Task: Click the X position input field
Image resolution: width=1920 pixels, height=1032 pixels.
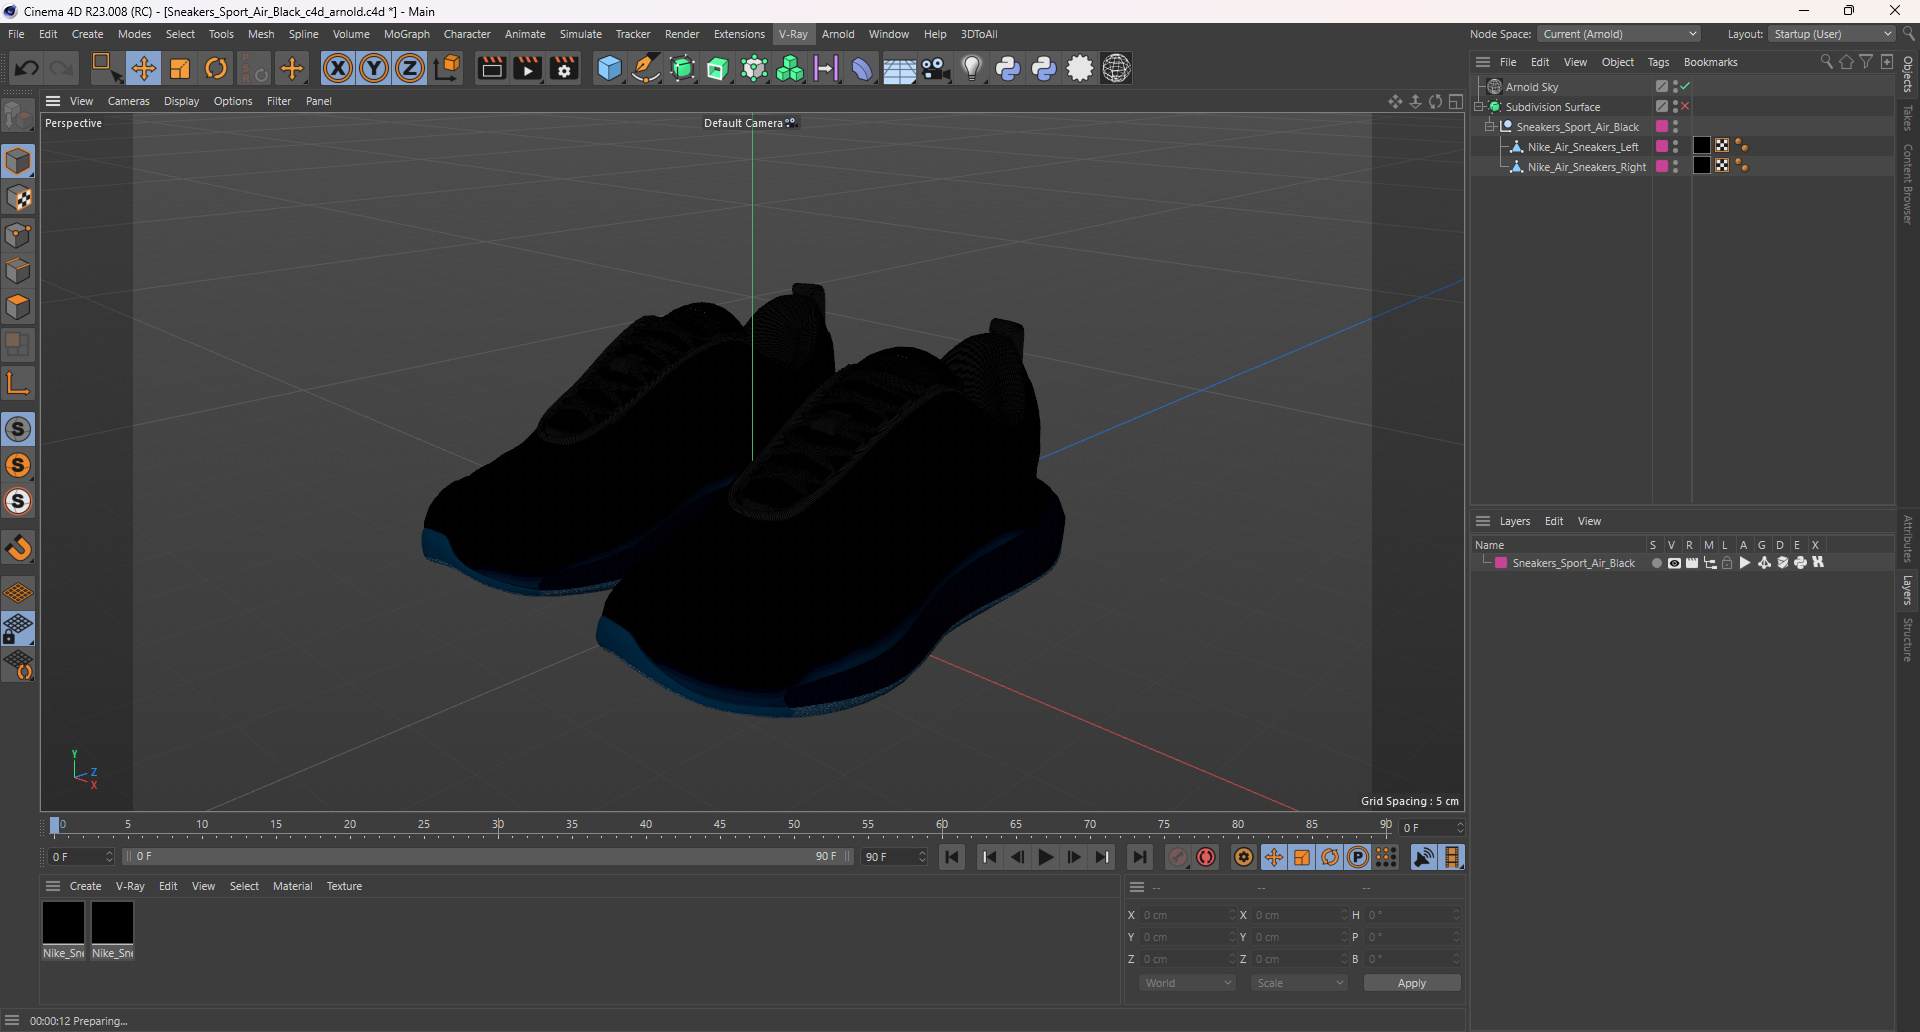Action: (1188, 915)
